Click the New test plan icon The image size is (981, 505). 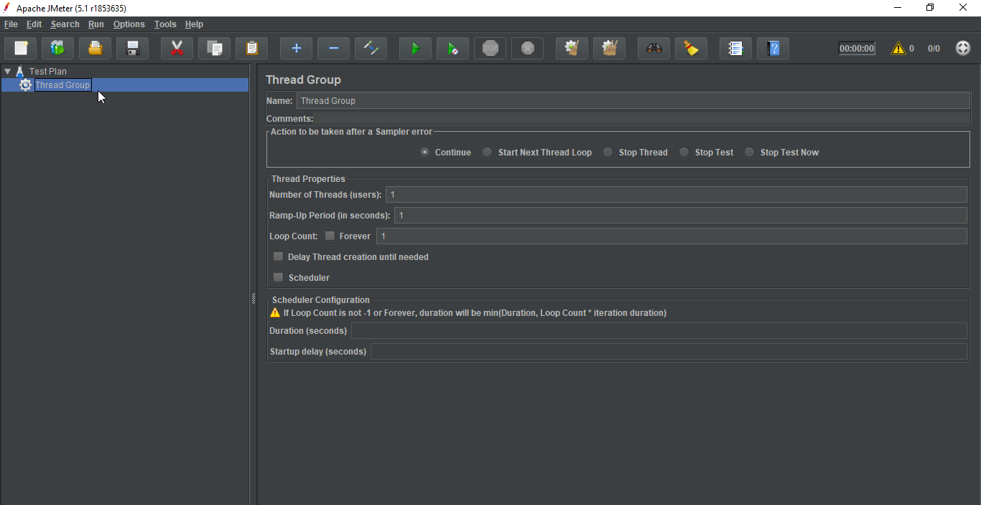(21, 48)
